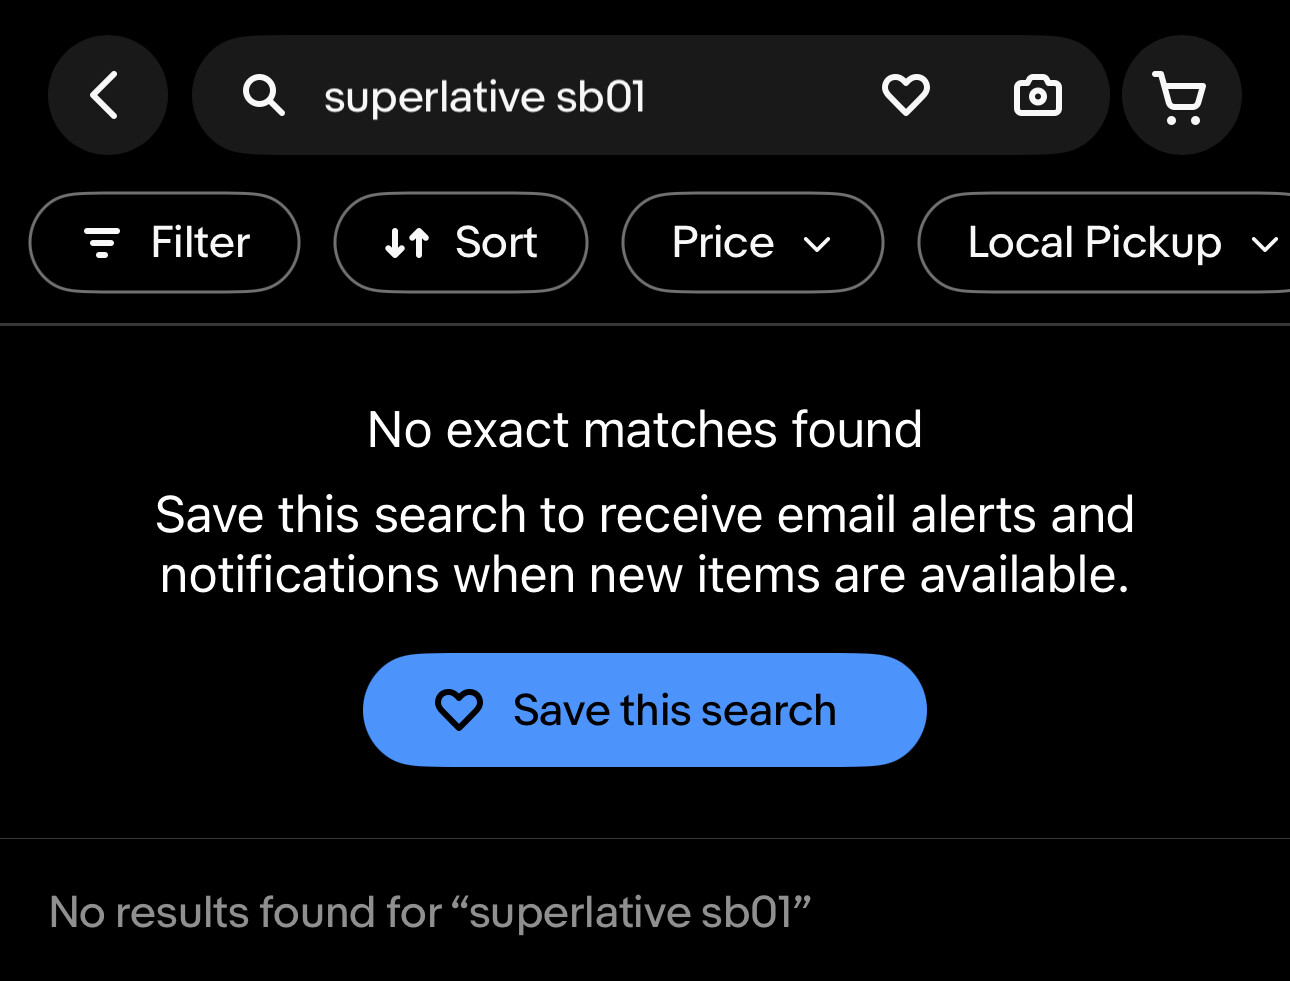This screenshot has height=981, width=1290.
Task: Click the email alerts description text
Action: click(x=645, y=545)
